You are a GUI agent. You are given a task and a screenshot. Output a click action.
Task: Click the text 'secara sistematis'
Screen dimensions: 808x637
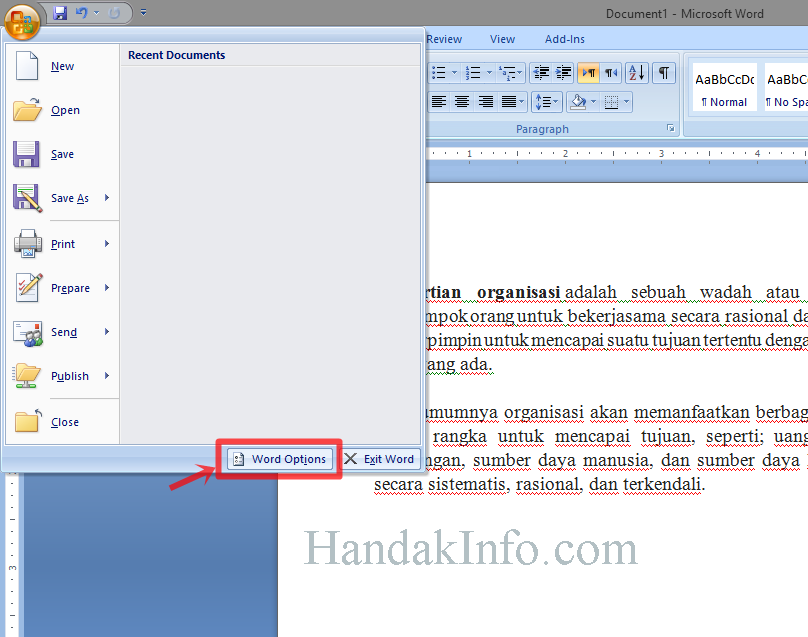[x=441, y=484]
